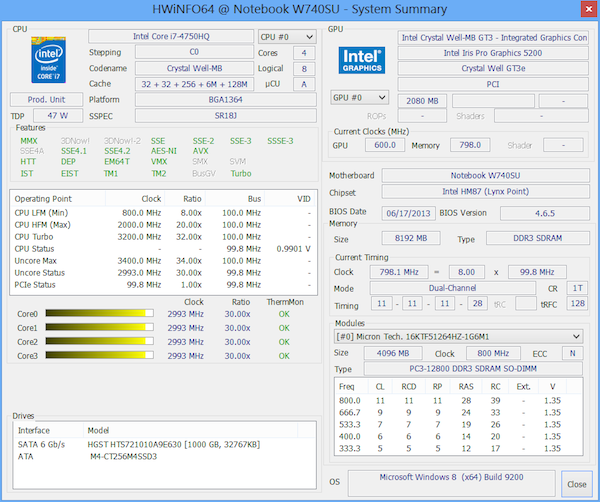Screen dimensions: 600x502
Task: Close the System Summary window
Action: pyautogui.click(x=589, y=9)
